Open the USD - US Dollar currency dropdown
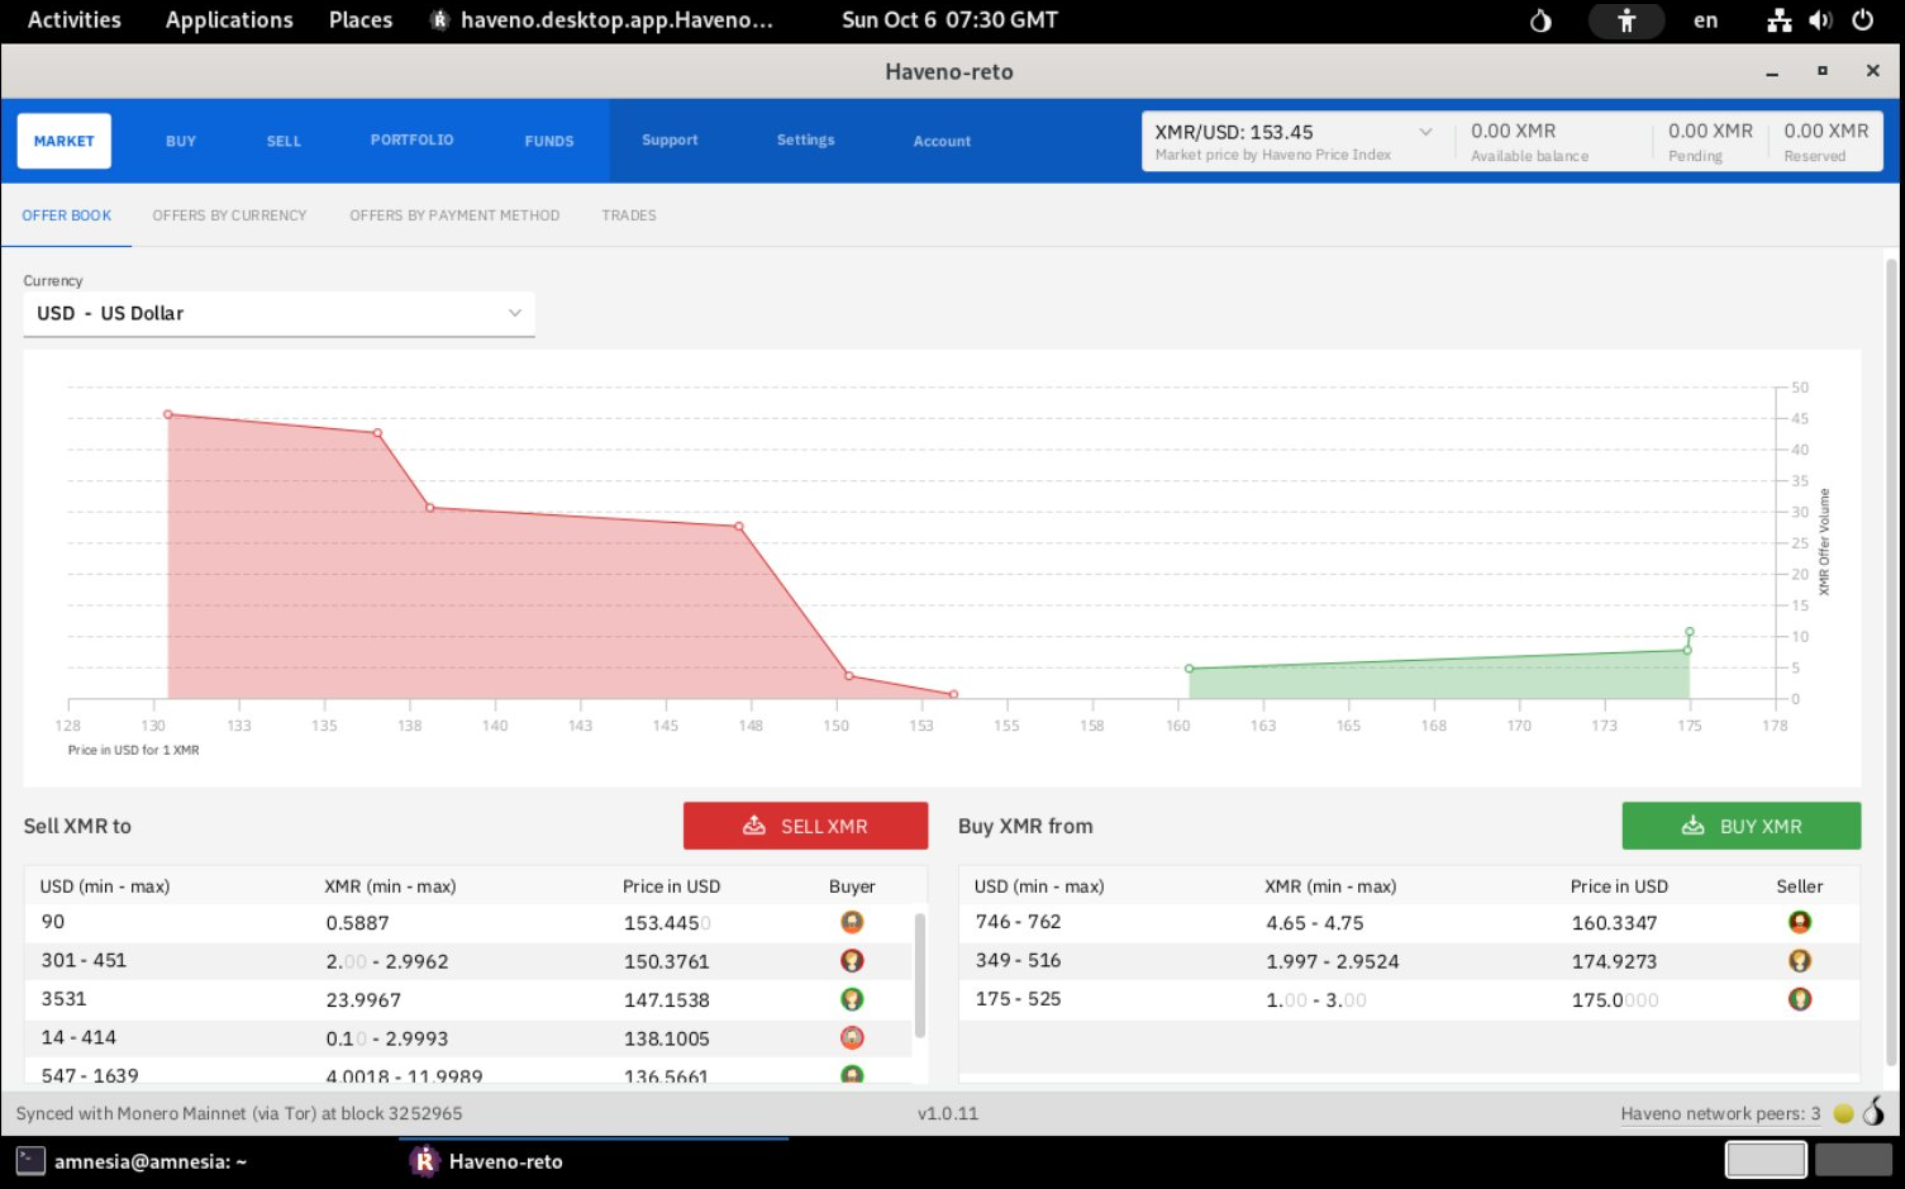Screen dimensions: 1905x1189 pos(279,314)
